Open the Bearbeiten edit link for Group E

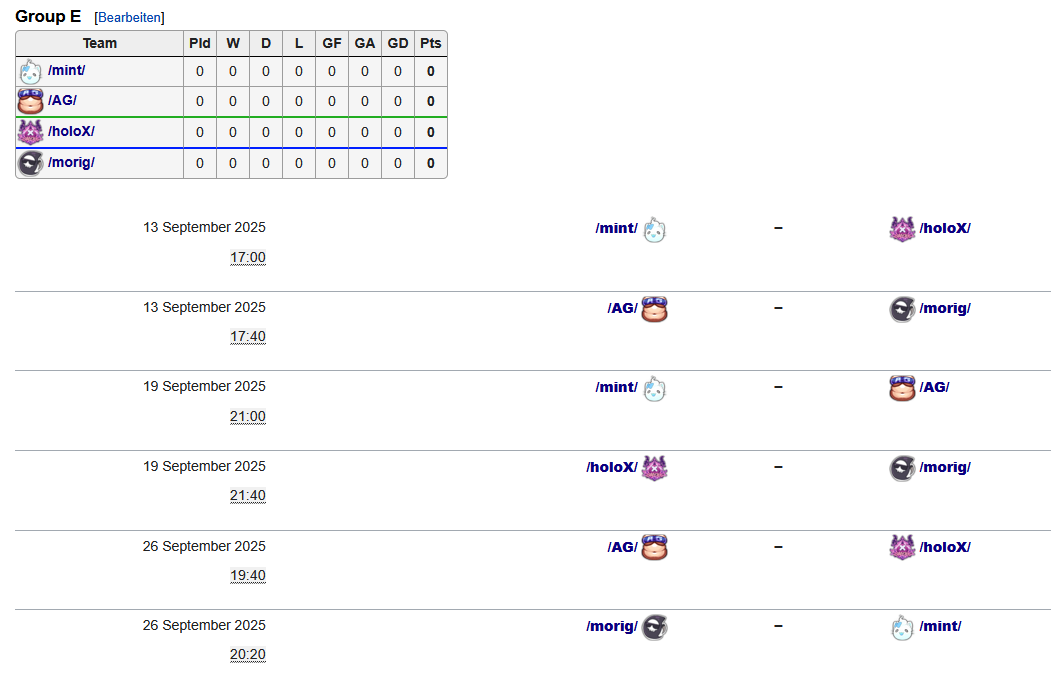129,17
